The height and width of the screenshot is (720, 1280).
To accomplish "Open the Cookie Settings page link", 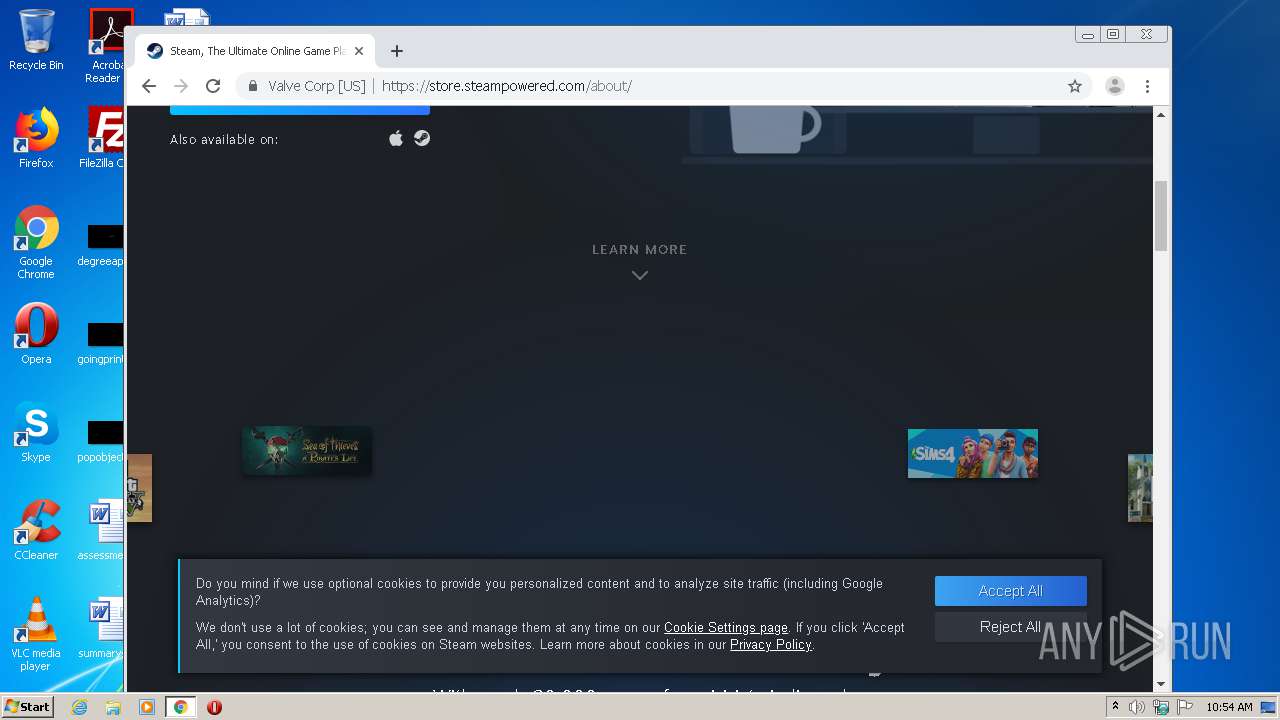I will (x=726, y=628).
